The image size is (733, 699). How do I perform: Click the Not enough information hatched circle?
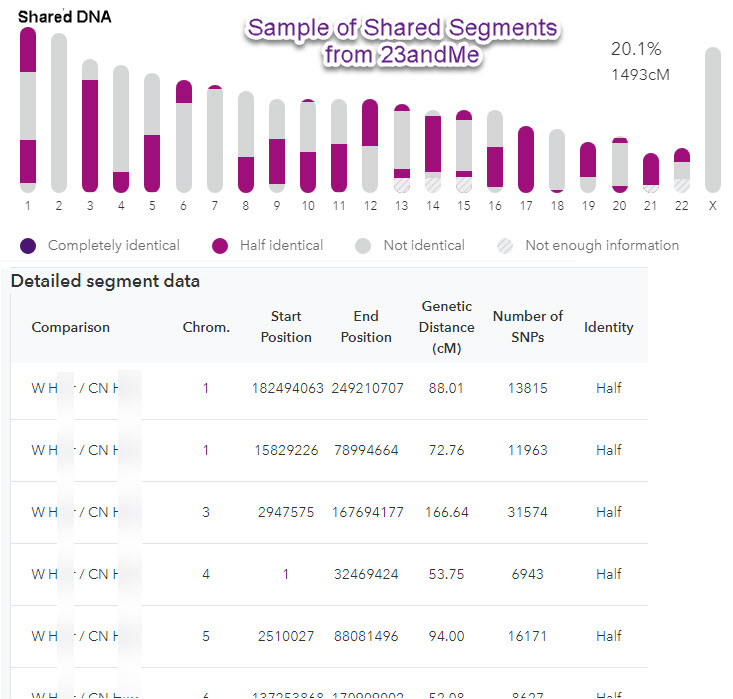coord(505,245)
